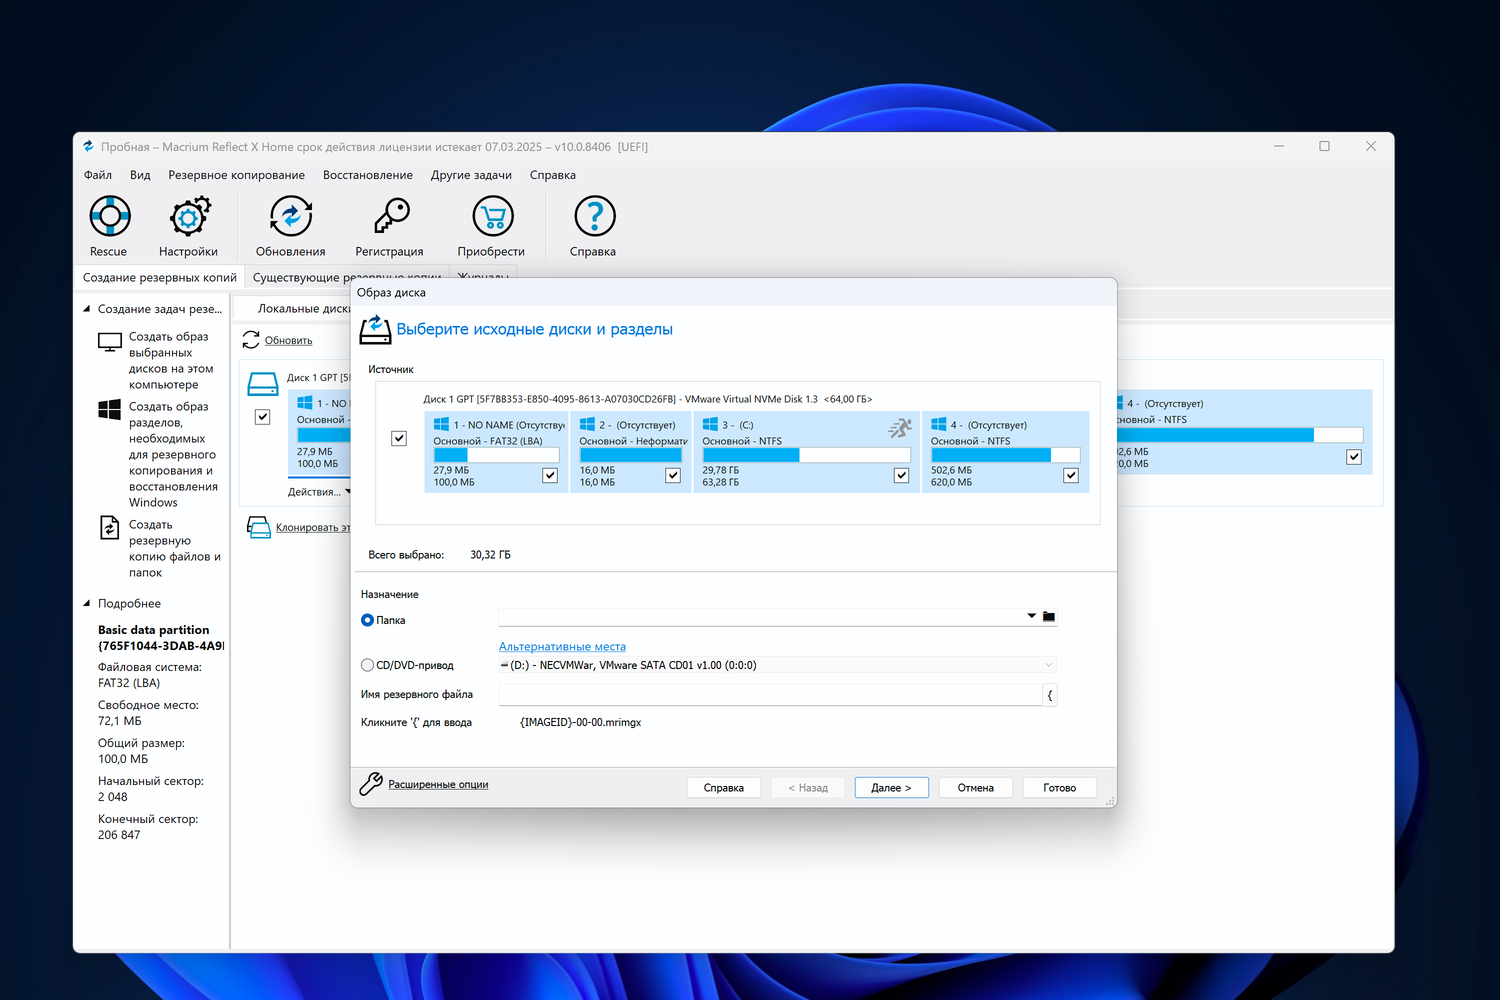The height and width of the screenshot is (1000, 1500).
Task: Click the disk image icon in dialog header
Action: (375, 330)
